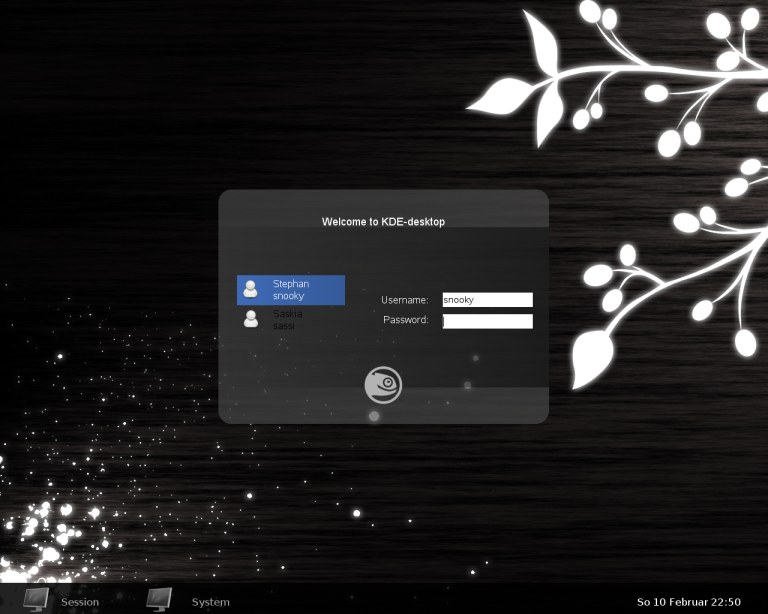This screenshot has width=768, height=614.
Task: Open the System menu
Action: tap(211, 602)
